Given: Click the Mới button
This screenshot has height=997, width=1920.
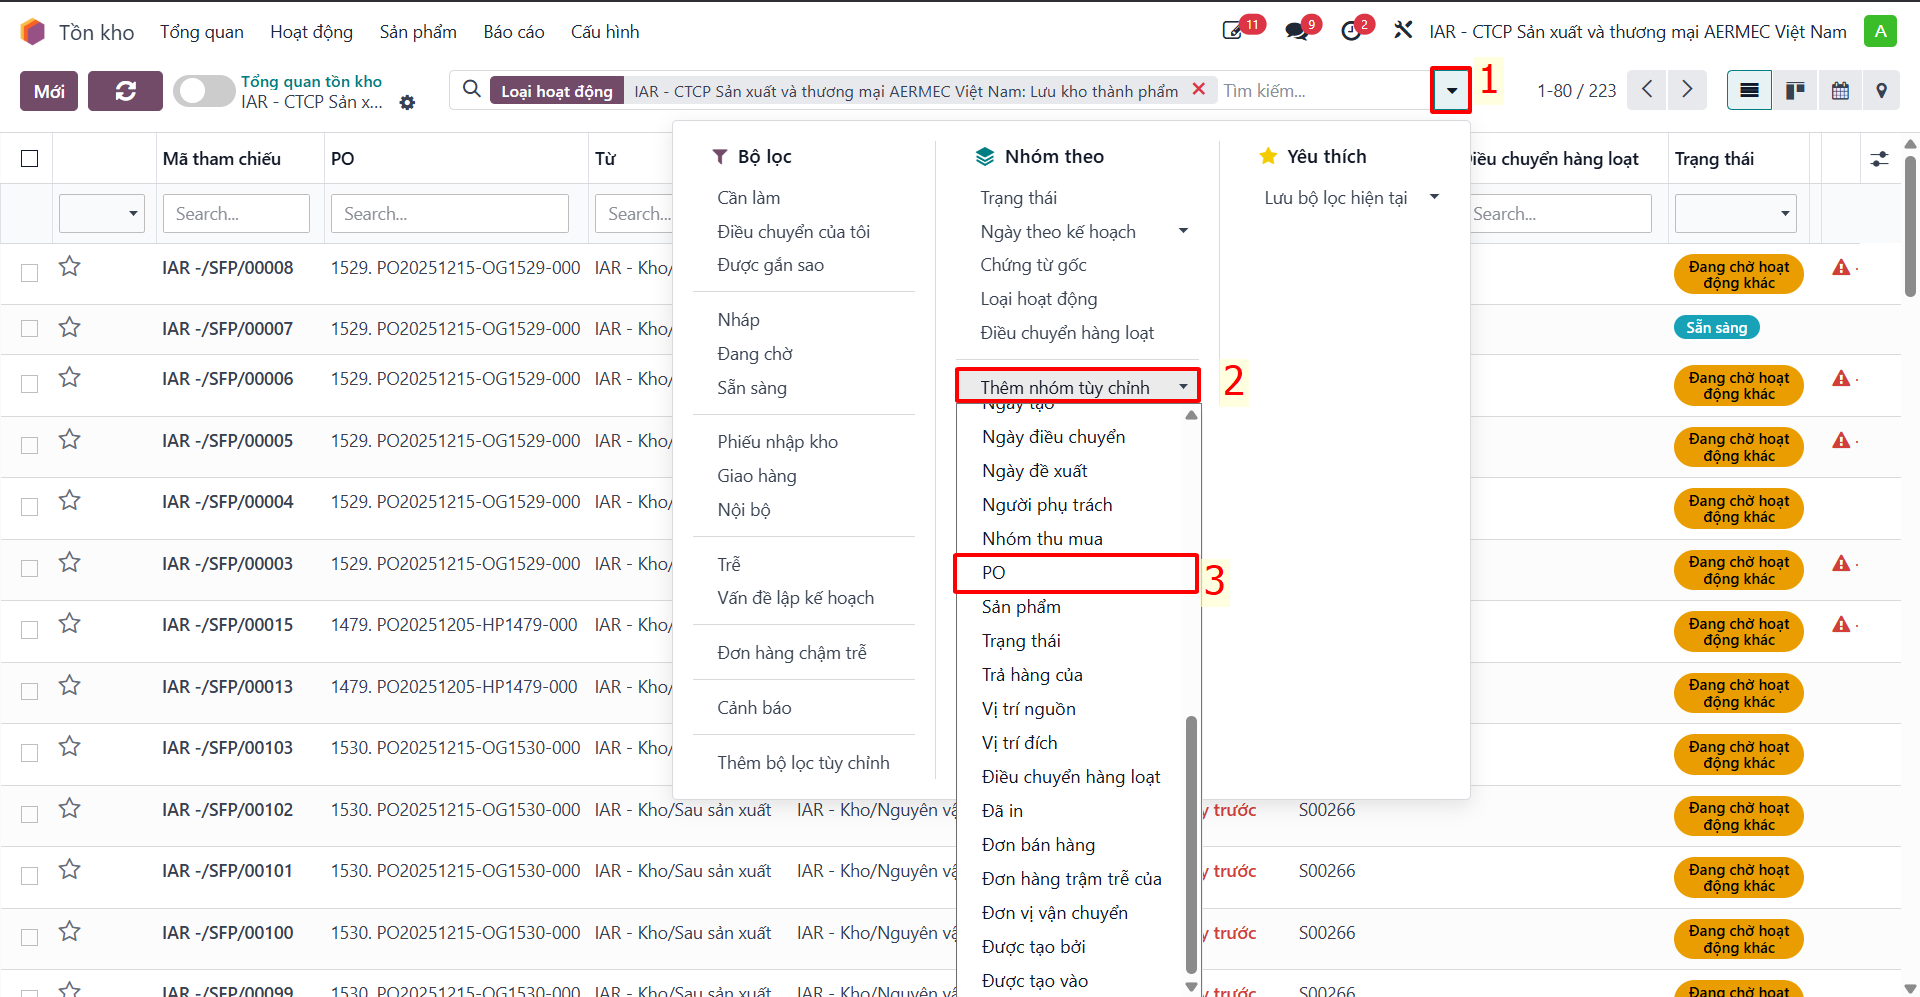Looking at the screenshot, I should coord(49,91).
